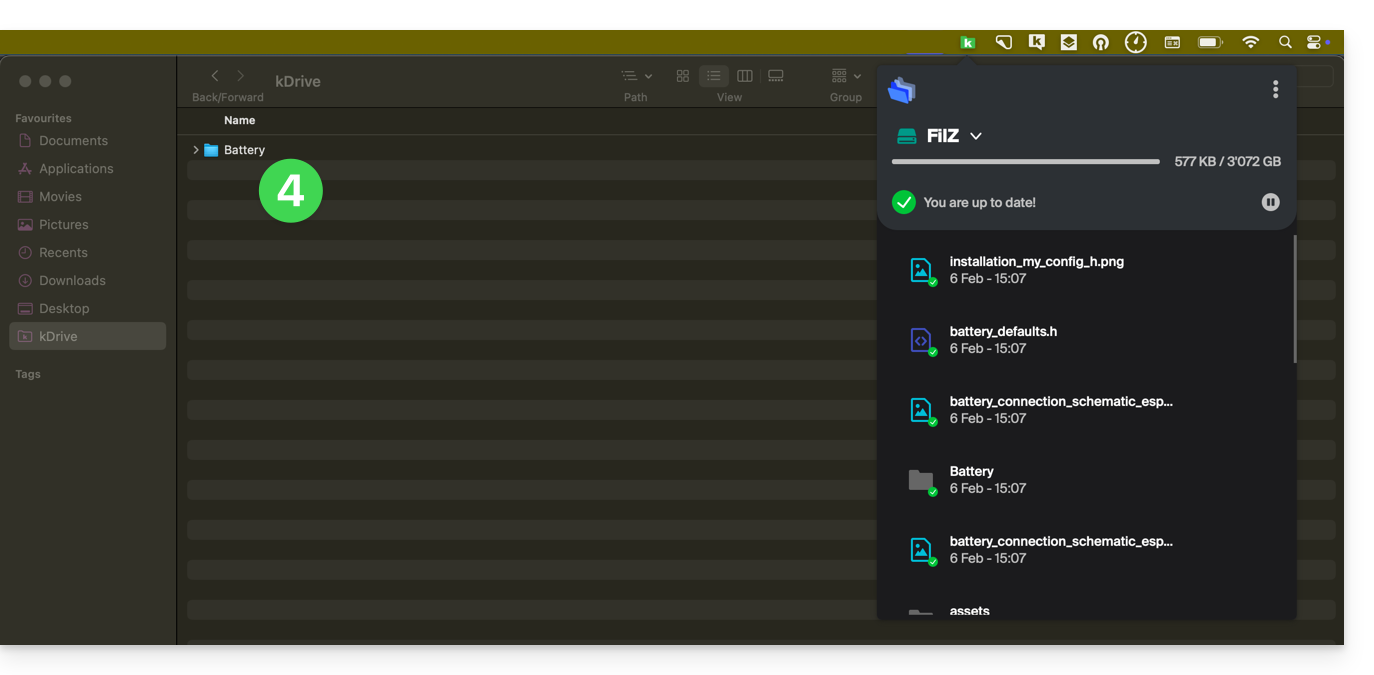Switch to icon grid view
The height and width of the screenshot is (675, 1374).
683,76
